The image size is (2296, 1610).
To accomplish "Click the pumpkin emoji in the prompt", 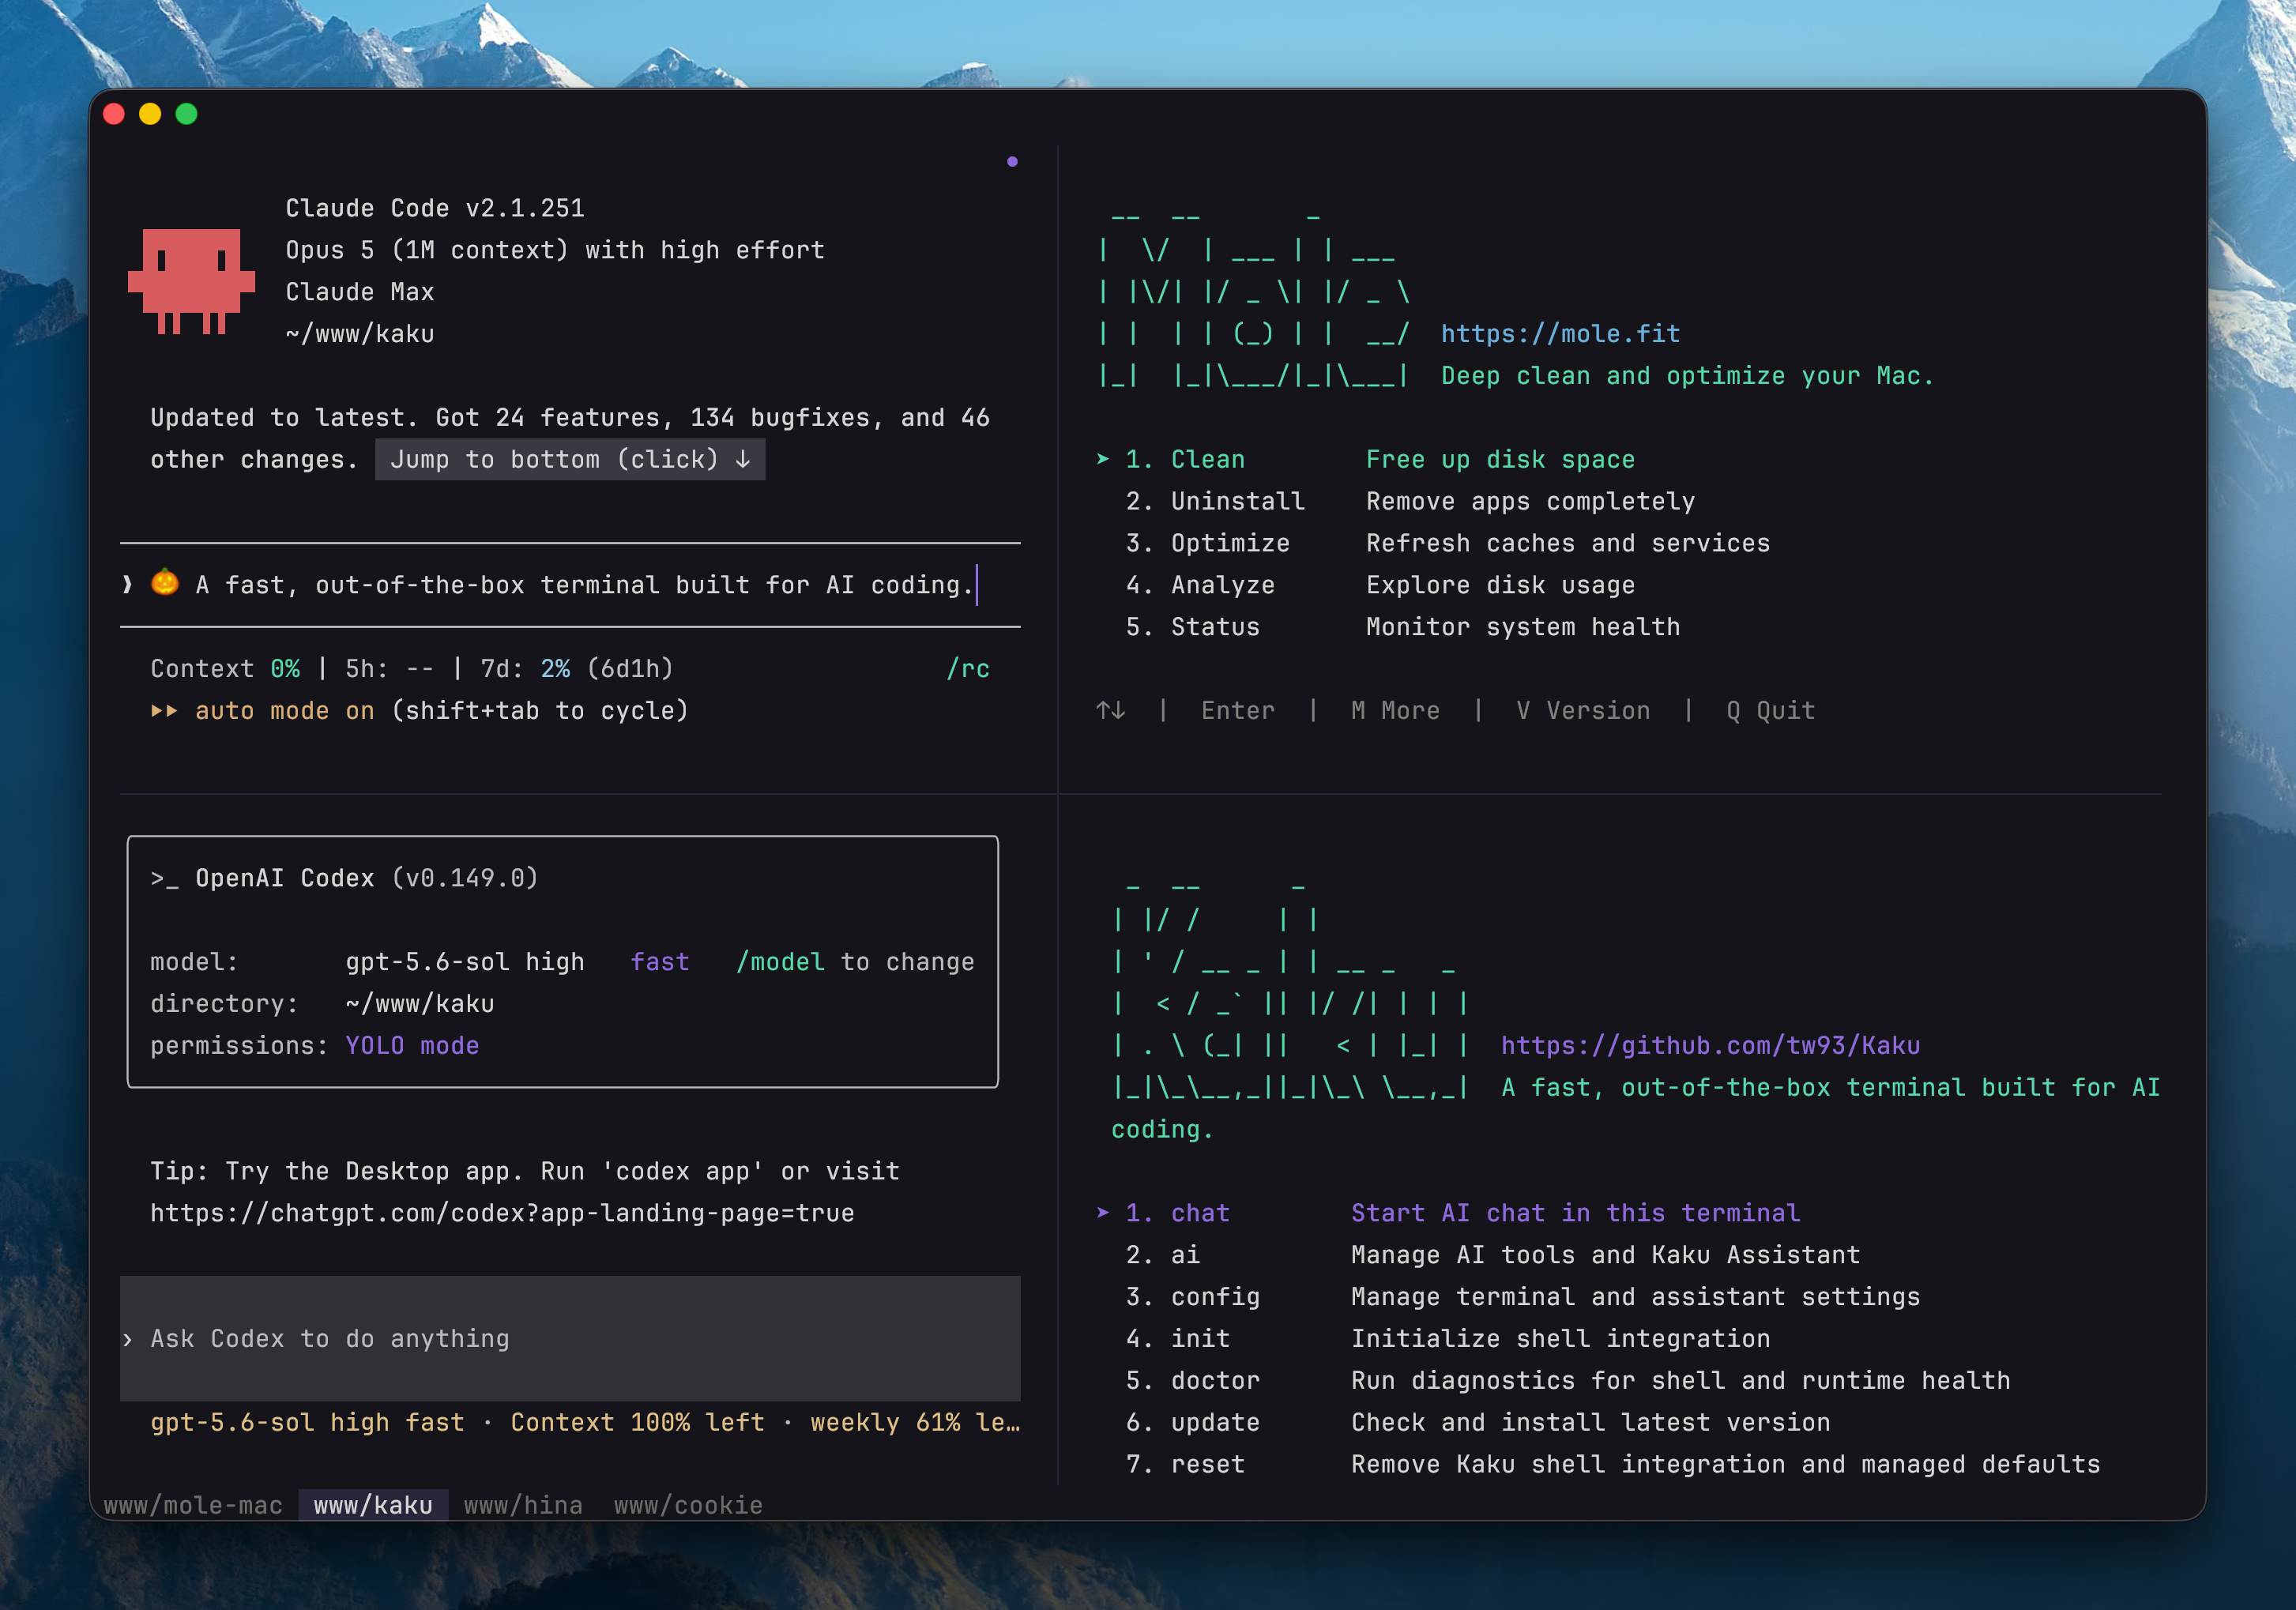I will pos(165,583).
